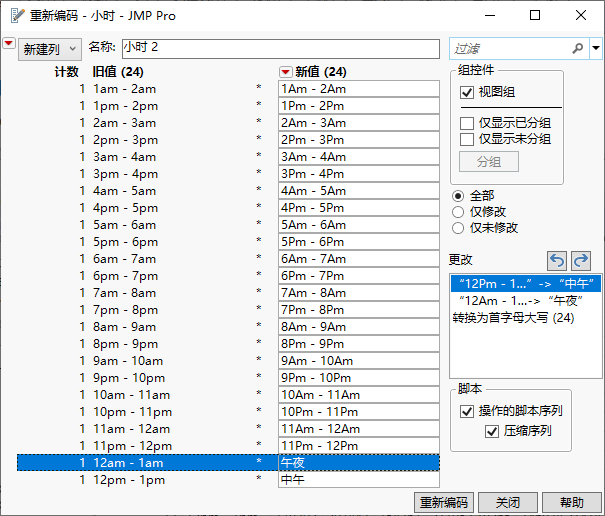This screenshot has width=605, height=516.
Task: Select the 全部 radio button
Action: point(458,196)
